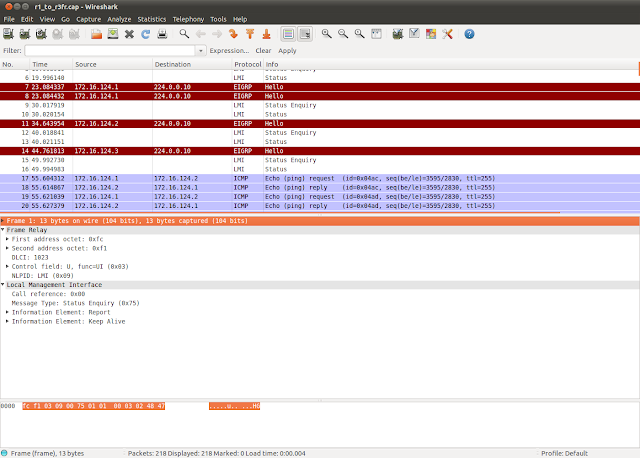
Task: Close this capture file (X icon)
Action: 129,34
